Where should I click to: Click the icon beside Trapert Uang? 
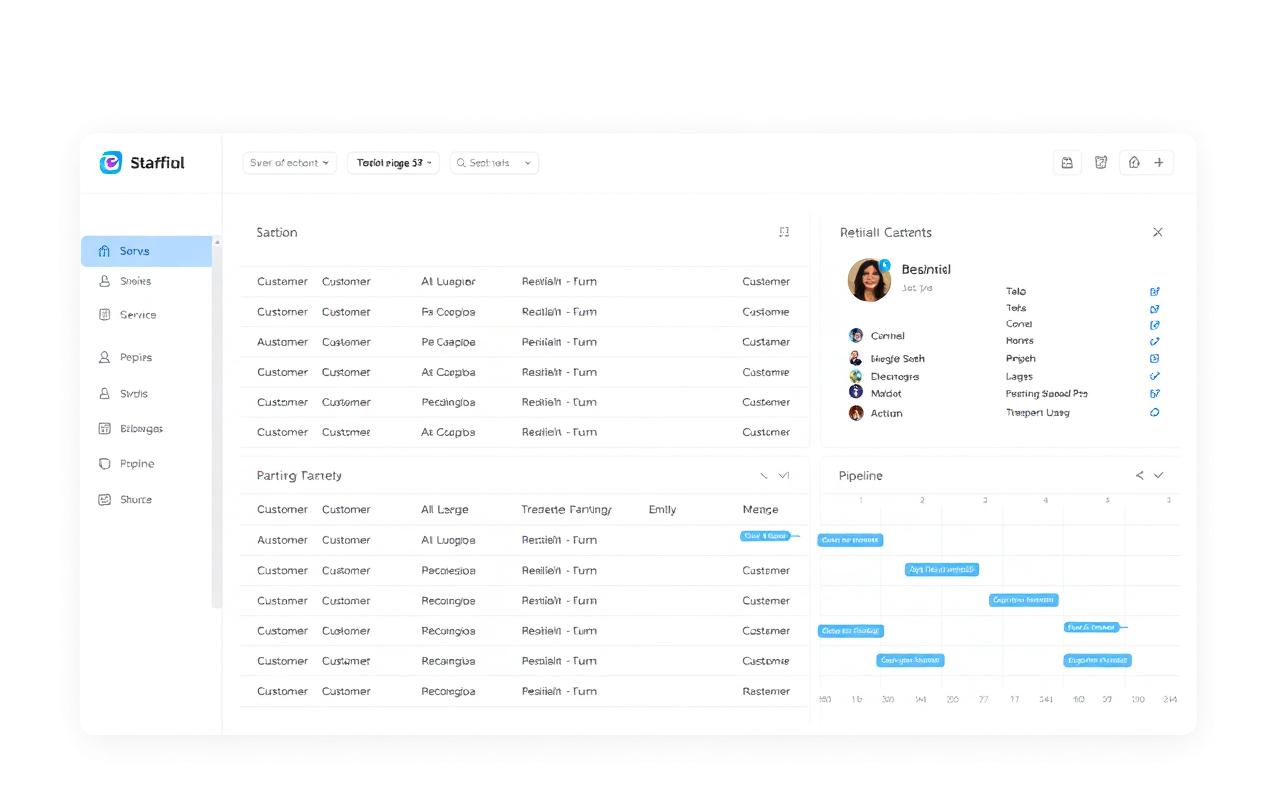pyautogui.click(x=1155, y=413)
